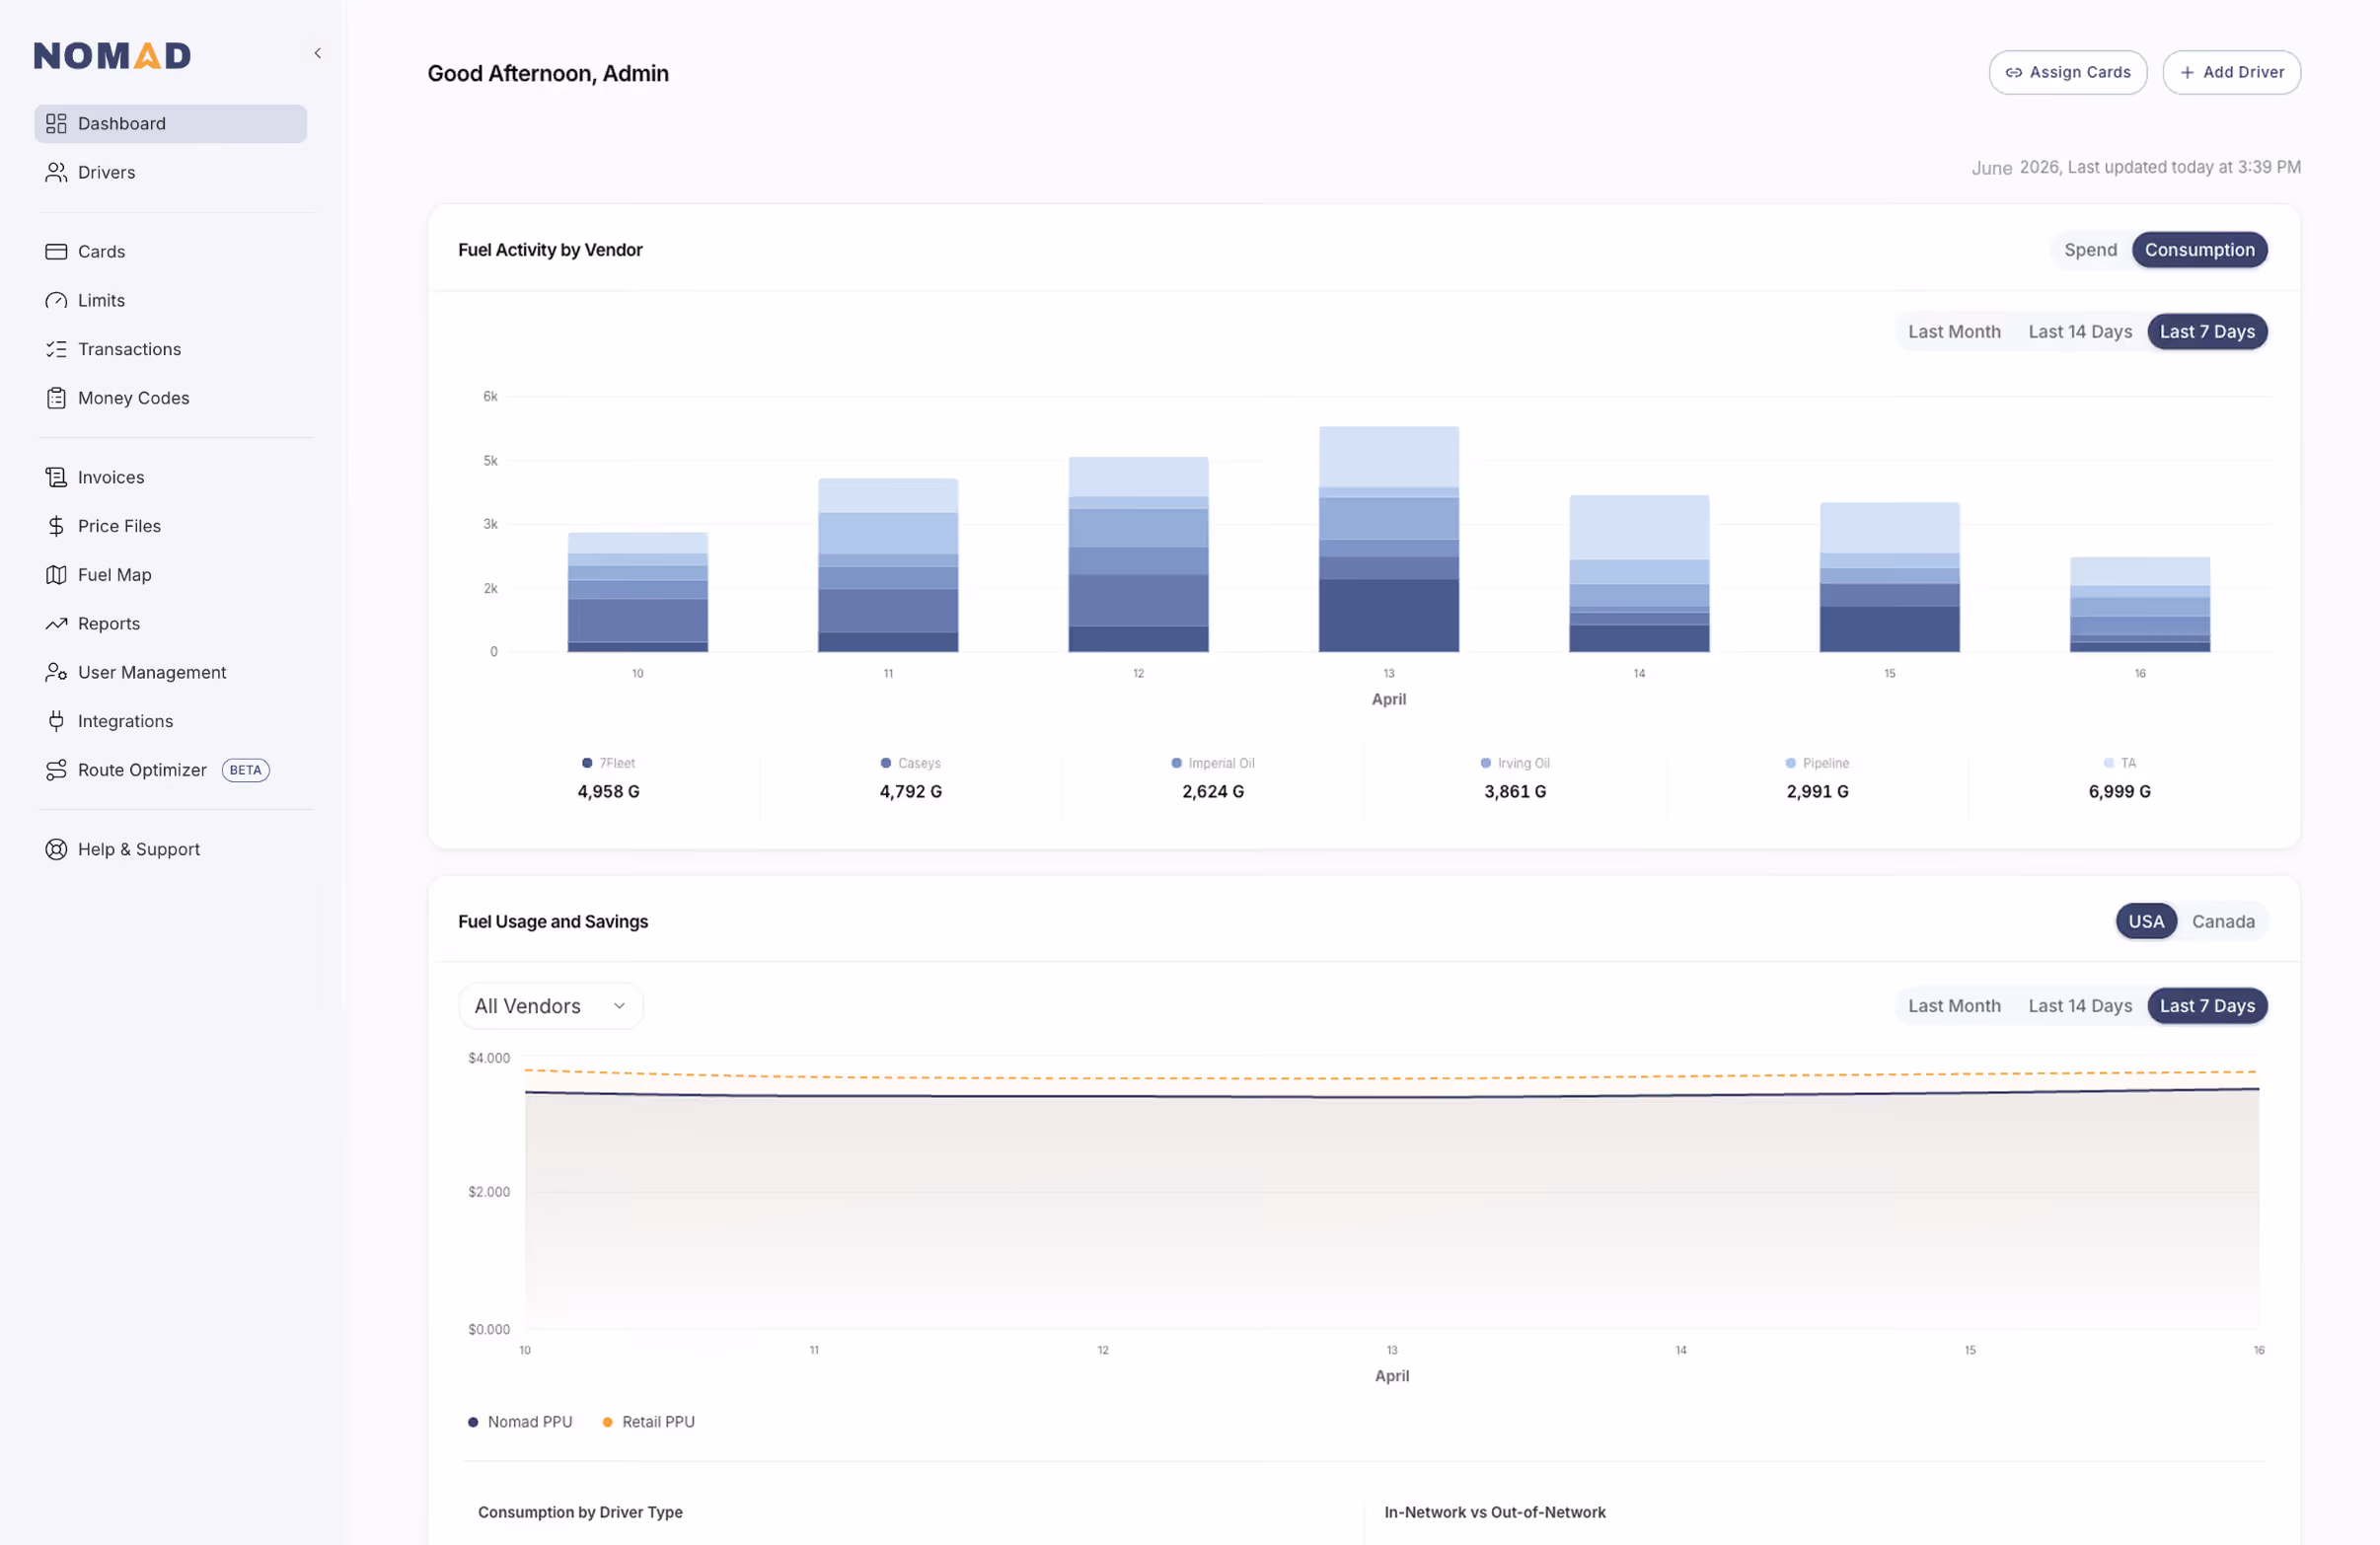
Task: Switch Fuel Activity to Spend view
Action: click(x=2090, y=250)
